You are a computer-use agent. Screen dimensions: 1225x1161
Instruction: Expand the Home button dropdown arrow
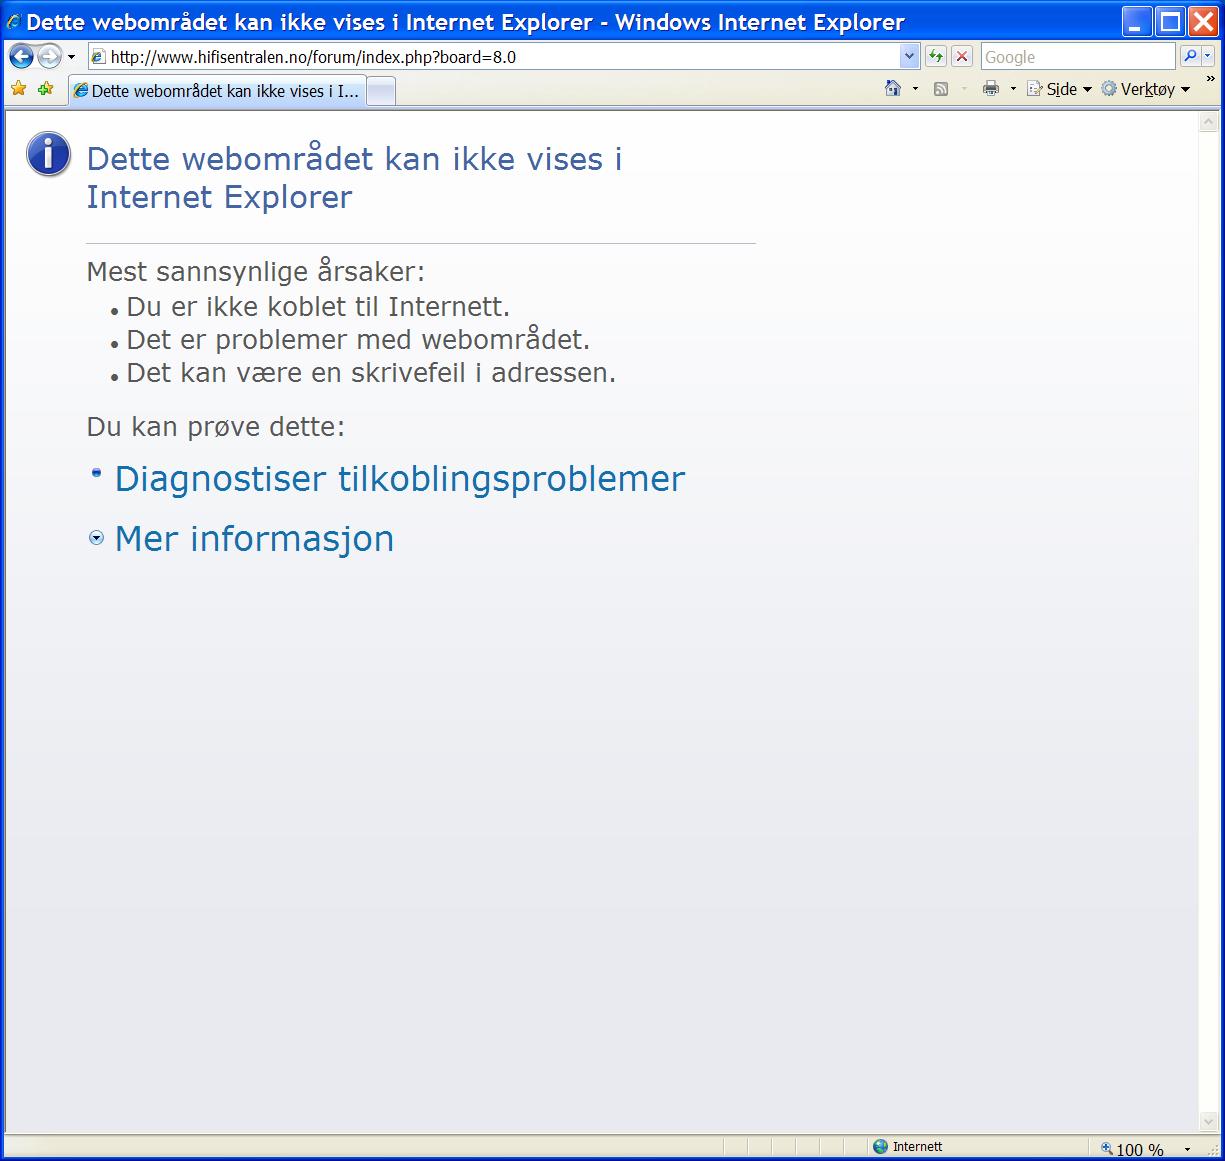(x=915, y=89)
